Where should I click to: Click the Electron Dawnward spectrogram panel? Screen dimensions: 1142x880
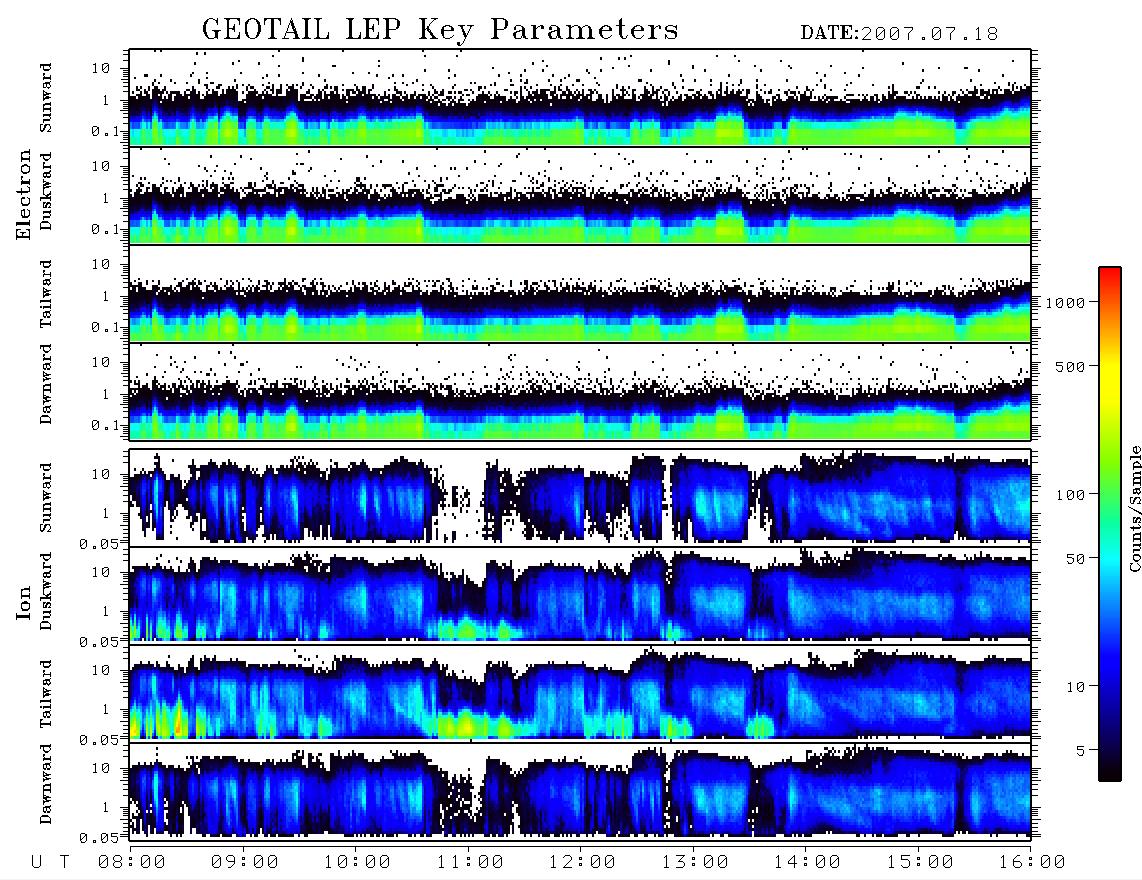pyautogui.click(x=580, y=391)
